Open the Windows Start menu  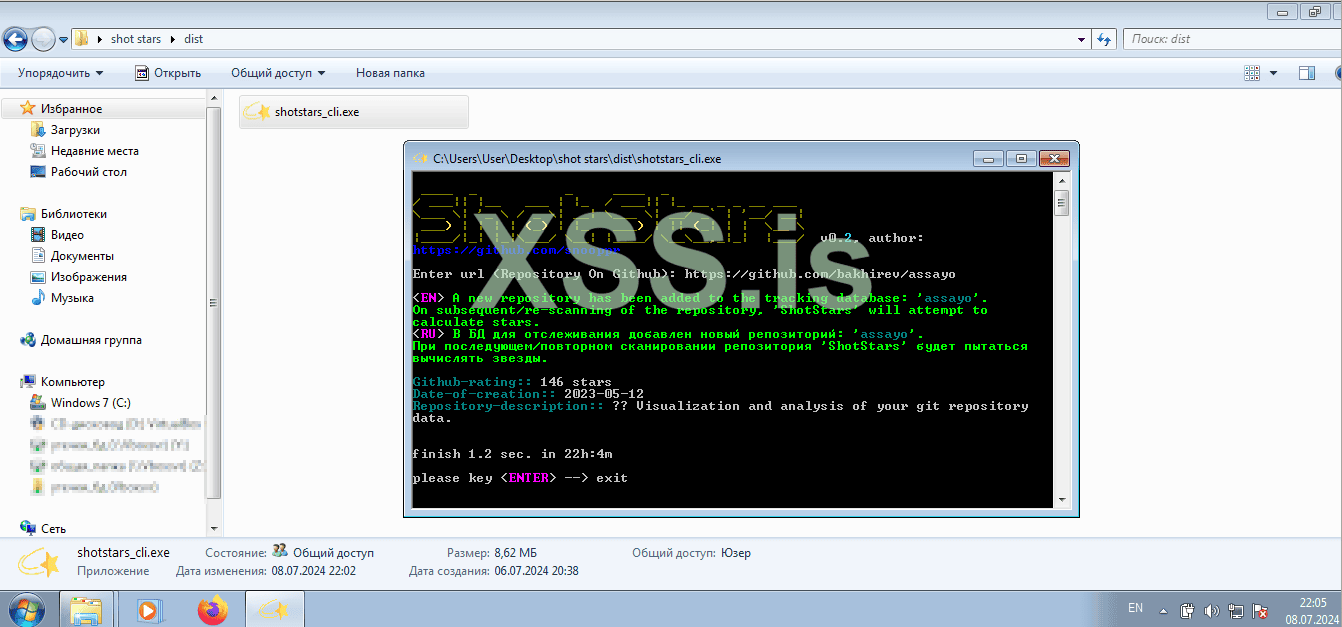[x=25, y=609]
